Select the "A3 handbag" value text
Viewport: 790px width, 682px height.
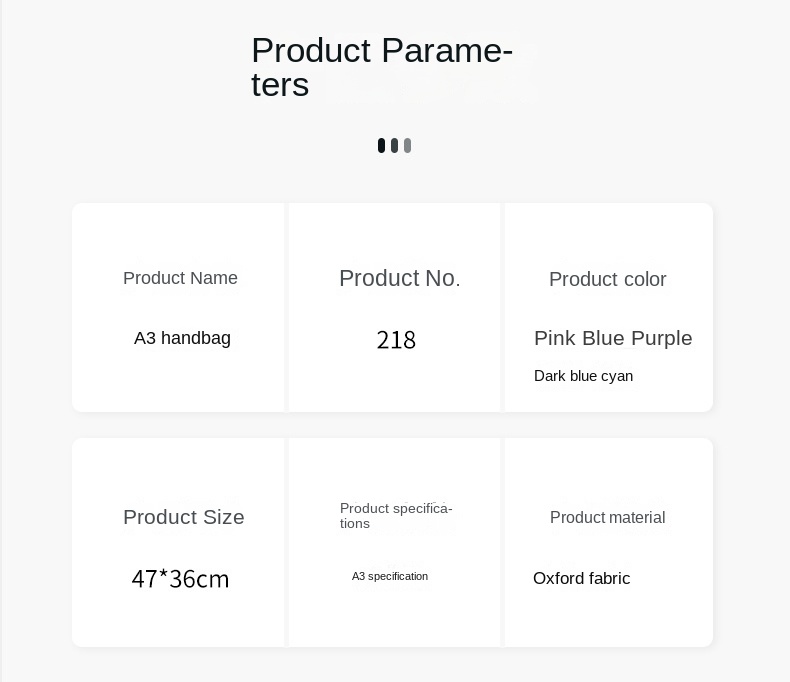tap(182, 338)
